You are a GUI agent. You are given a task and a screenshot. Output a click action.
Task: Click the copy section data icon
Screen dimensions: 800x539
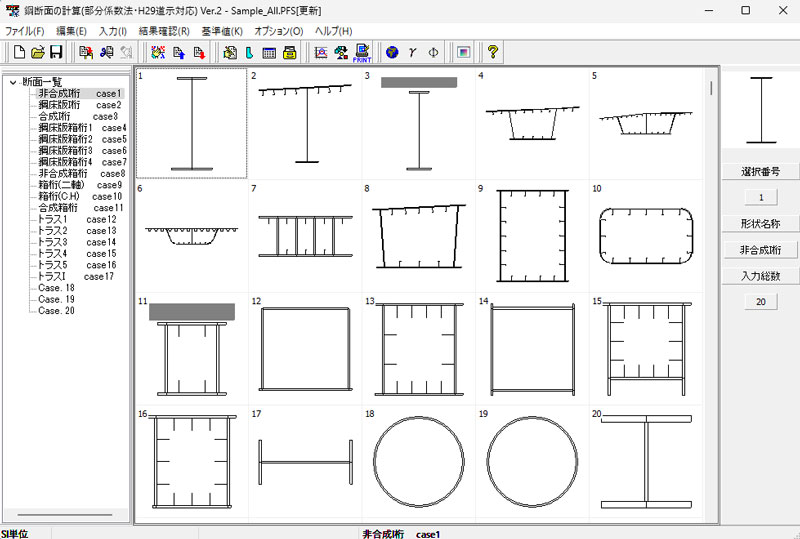pyautogui.click(x=86, y=52)
